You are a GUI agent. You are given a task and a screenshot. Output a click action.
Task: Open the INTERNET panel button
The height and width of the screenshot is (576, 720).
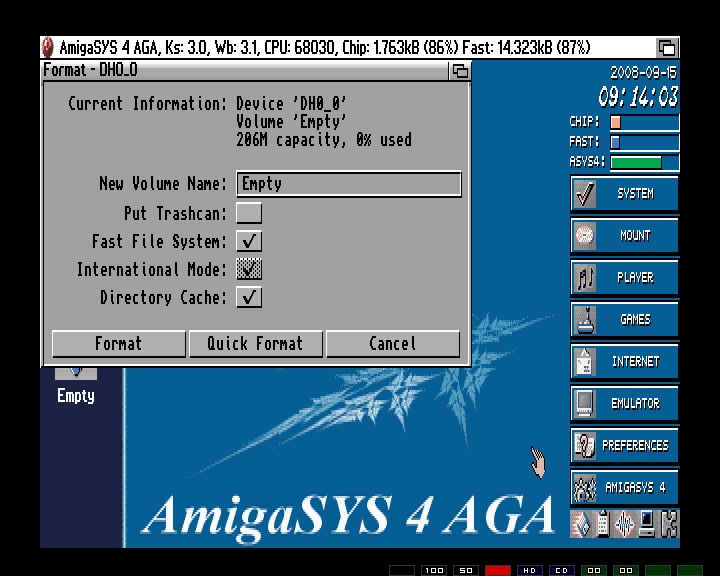(x=624, y=361)
